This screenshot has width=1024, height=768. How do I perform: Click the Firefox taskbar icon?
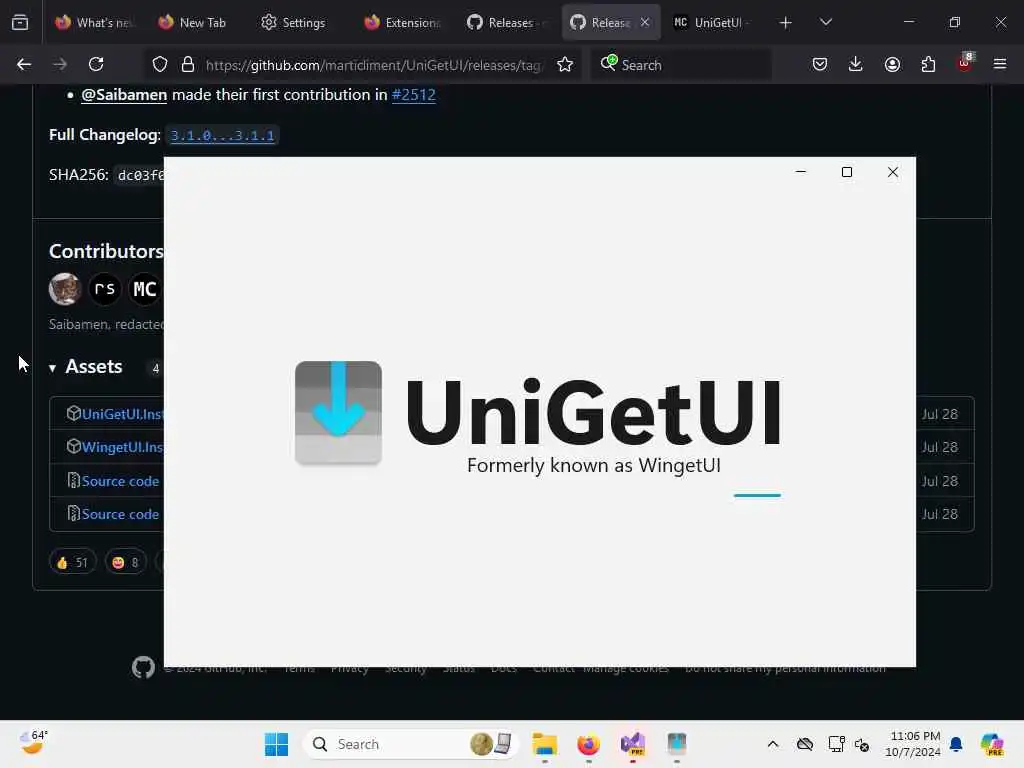[588, 744]
